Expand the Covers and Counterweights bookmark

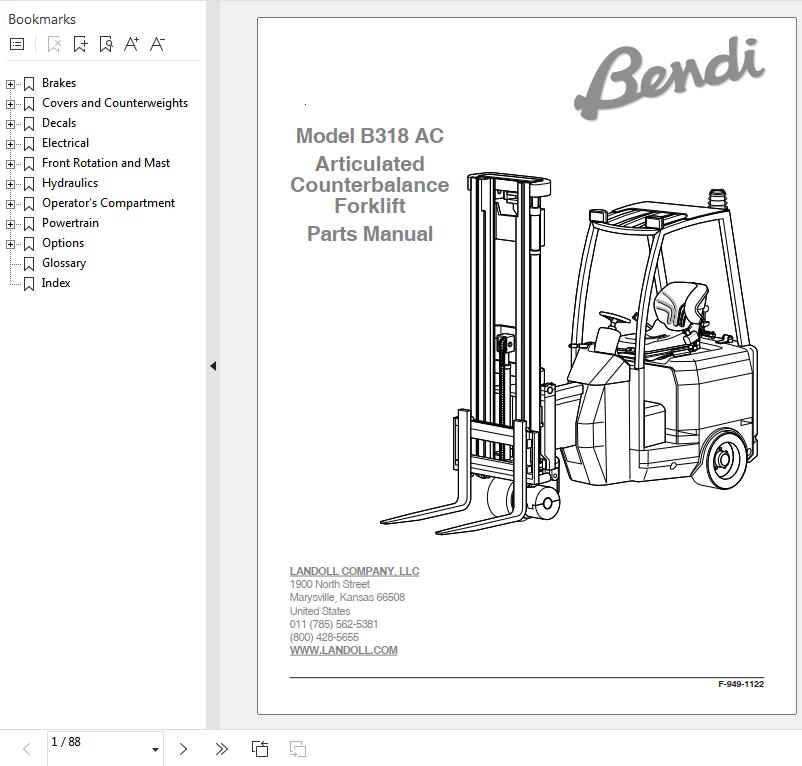[x=10, y=104]
